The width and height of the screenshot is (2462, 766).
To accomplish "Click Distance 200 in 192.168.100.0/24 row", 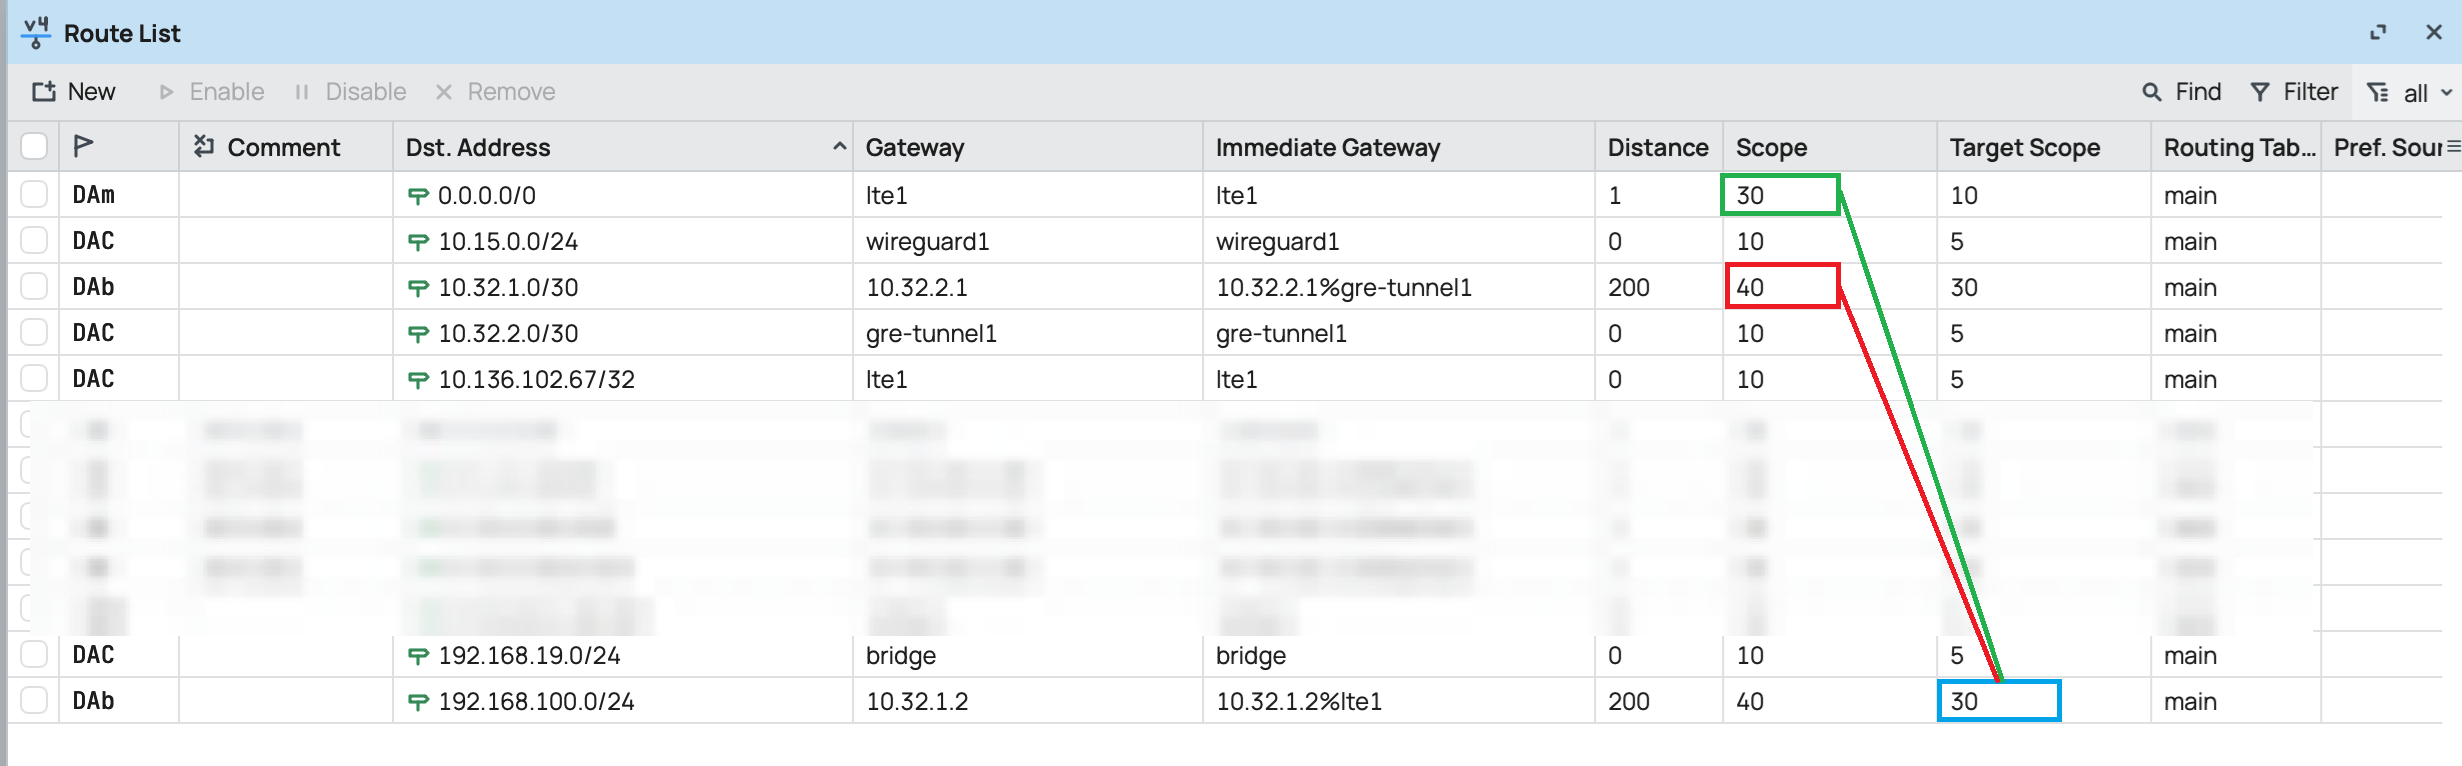I will 1658,701.
